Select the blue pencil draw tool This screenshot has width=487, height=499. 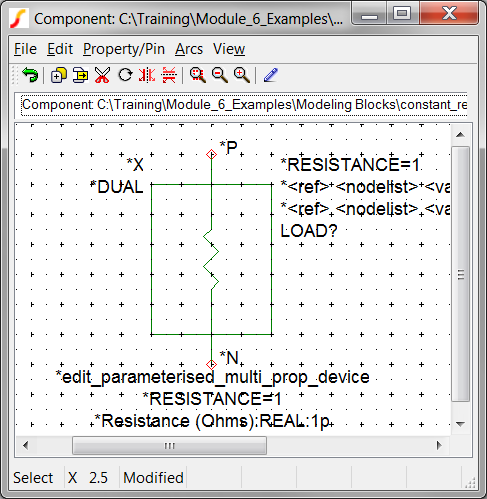tap(271, 75)
